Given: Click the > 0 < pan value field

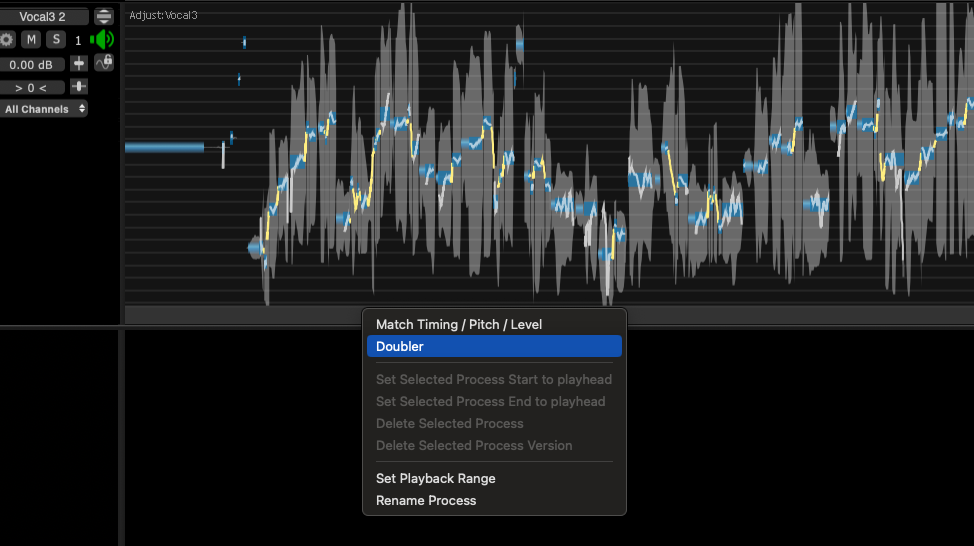Looking at the screenshot, I should pyautogui.click(x=32, y=88).
